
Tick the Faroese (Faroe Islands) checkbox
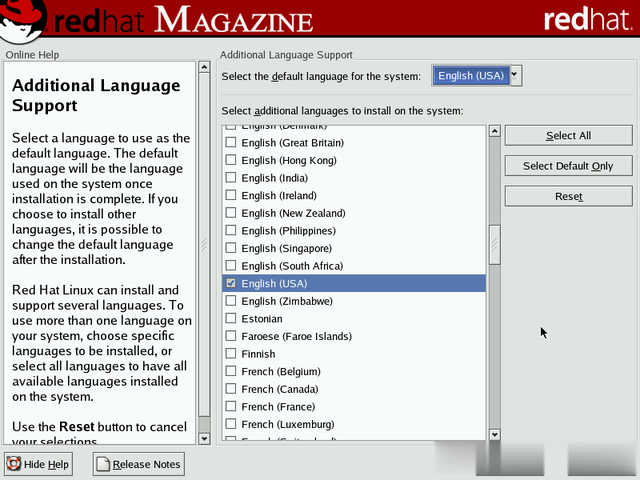pyautogui.click(x=231, y=336)
